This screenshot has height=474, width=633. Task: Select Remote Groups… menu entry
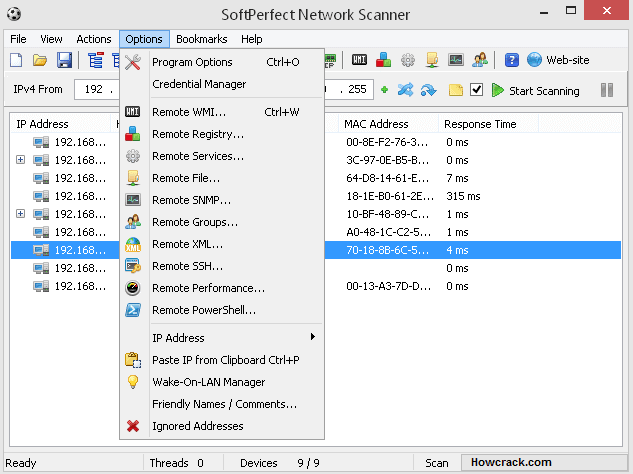pos(222,222)
